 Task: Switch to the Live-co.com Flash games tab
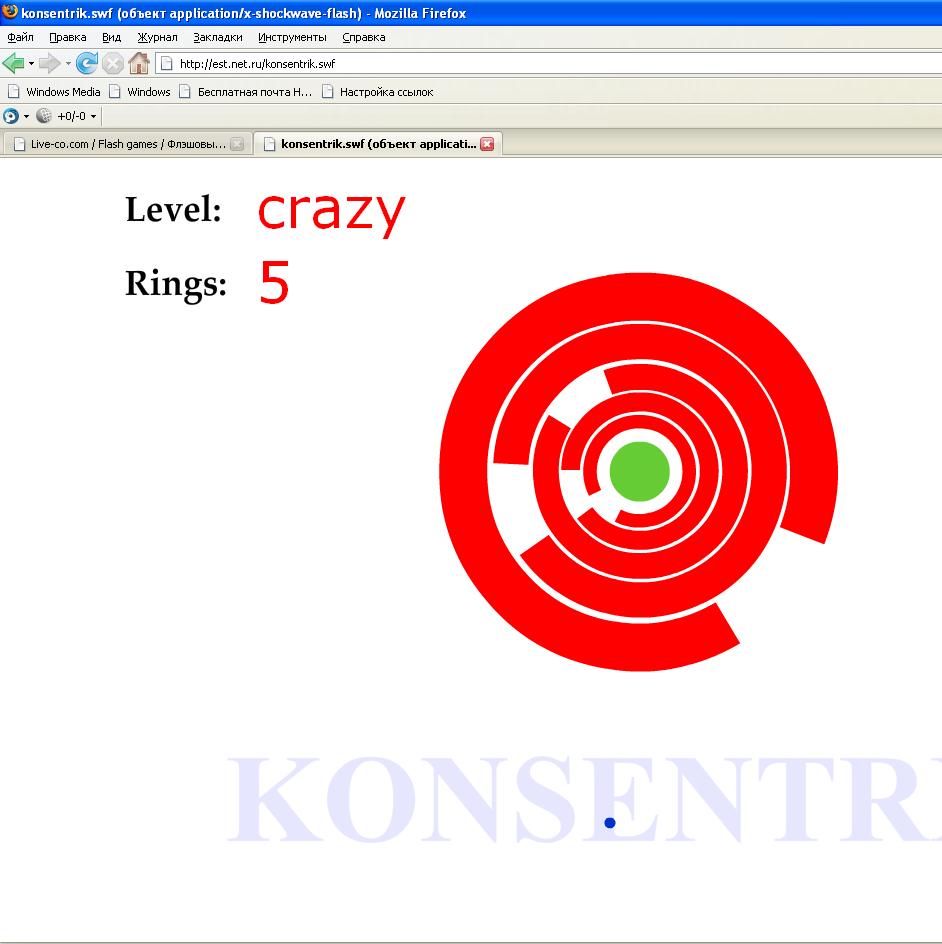point(120,144)
